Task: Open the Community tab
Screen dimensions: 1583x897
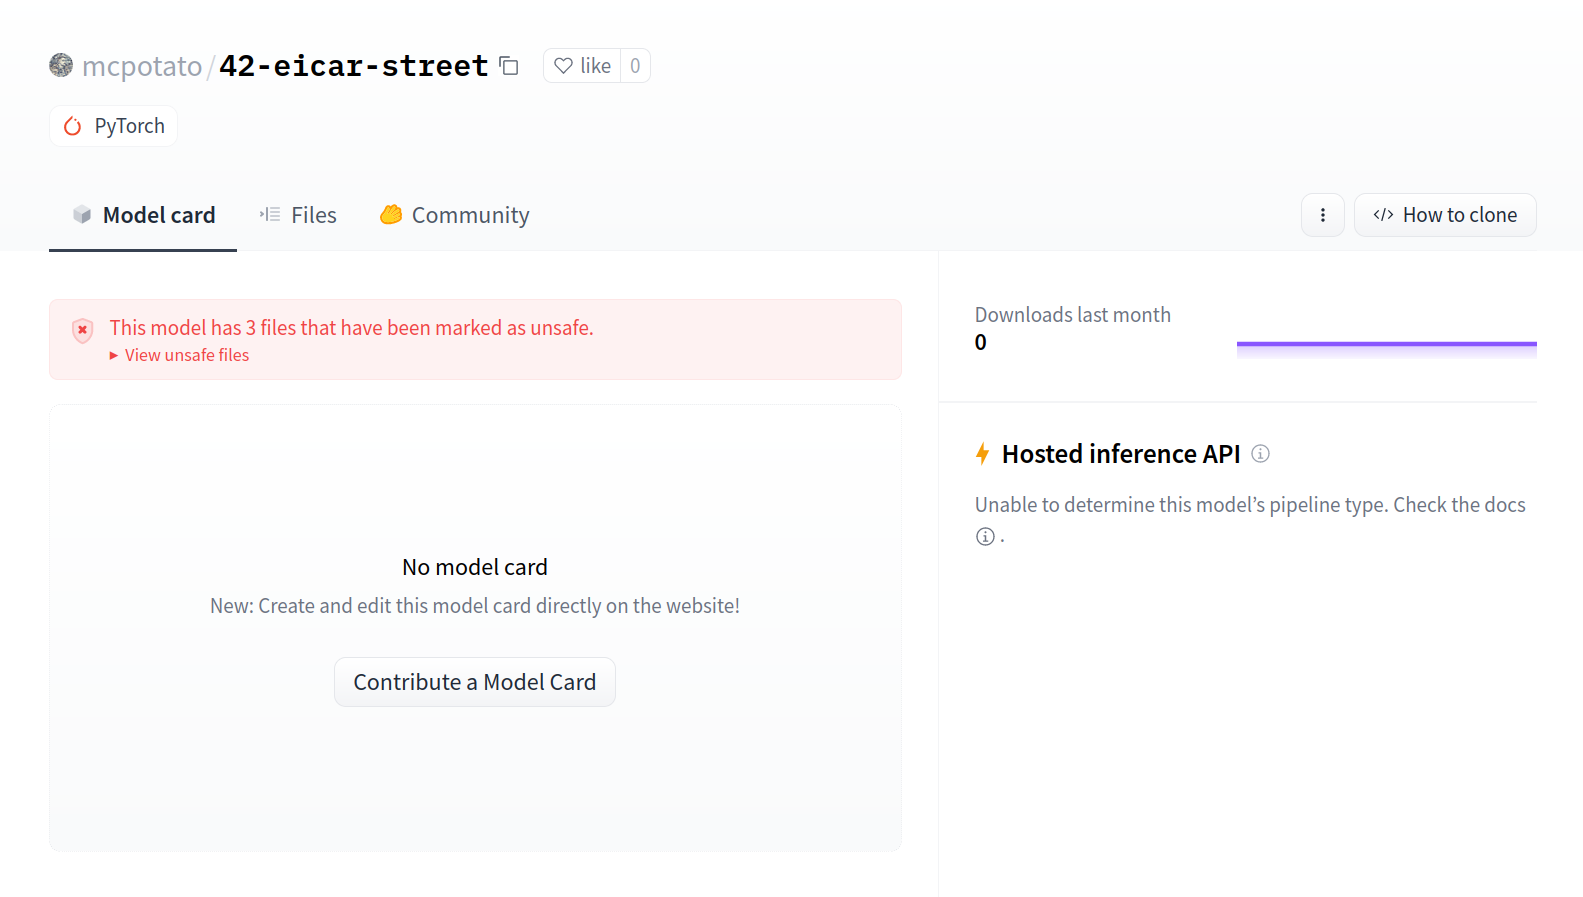Action: (x=455, y=215)
